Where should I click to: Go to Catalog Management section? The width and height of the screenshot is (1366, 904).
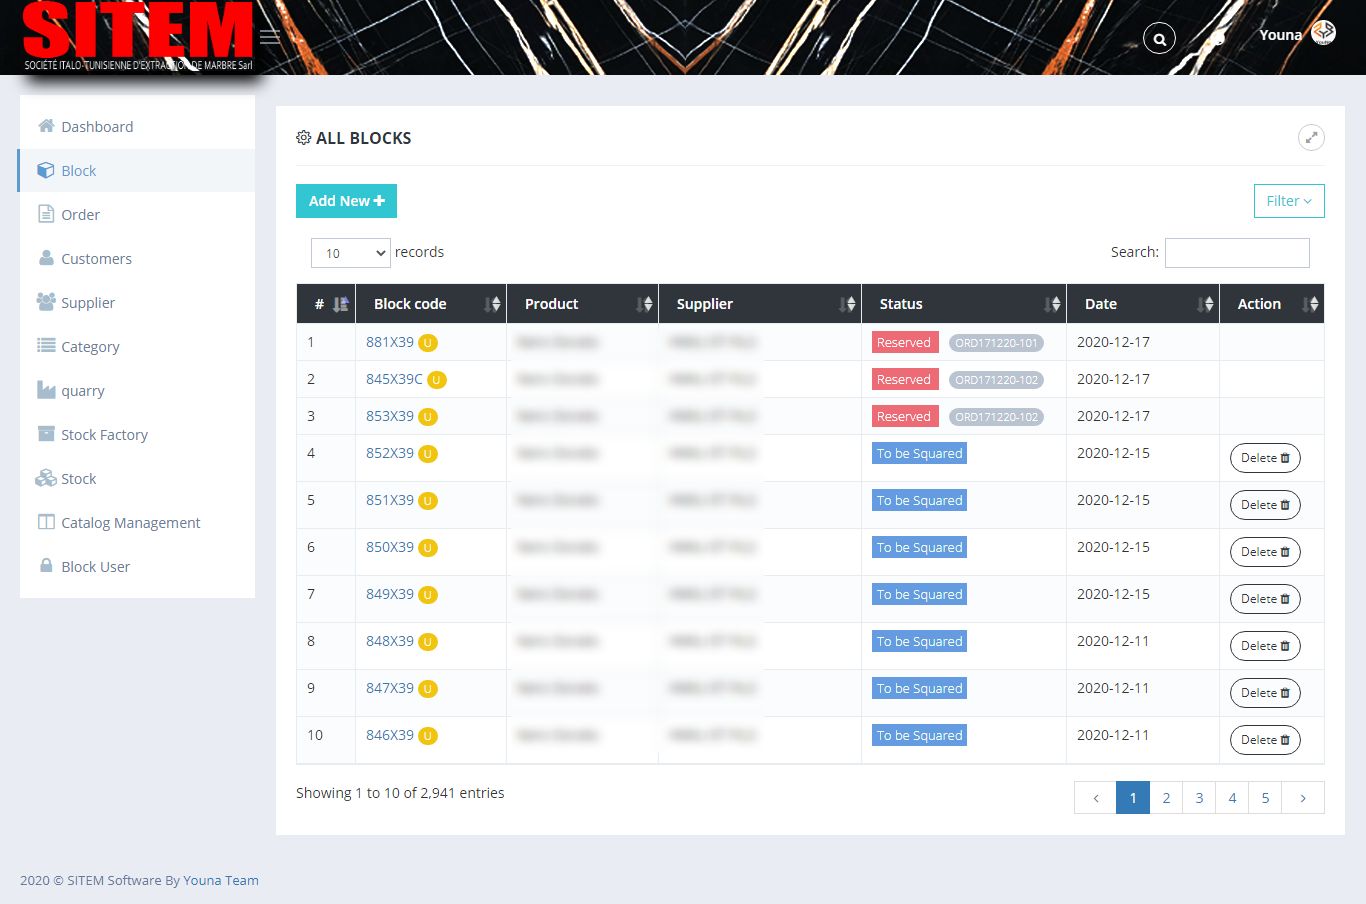point(130,523)
